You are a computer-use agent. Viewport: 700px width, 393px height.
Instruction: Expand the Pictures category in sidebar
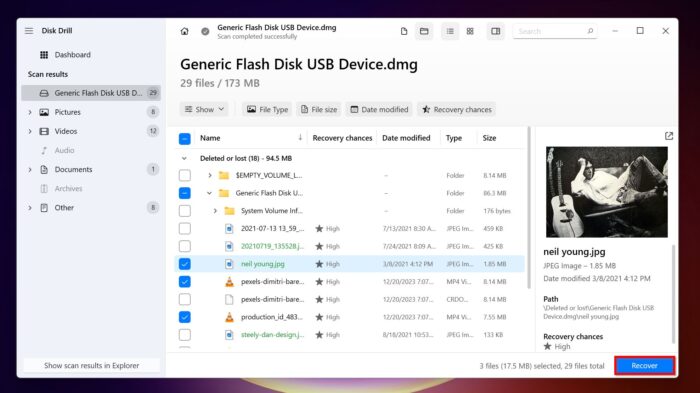(x=30, y=112)
